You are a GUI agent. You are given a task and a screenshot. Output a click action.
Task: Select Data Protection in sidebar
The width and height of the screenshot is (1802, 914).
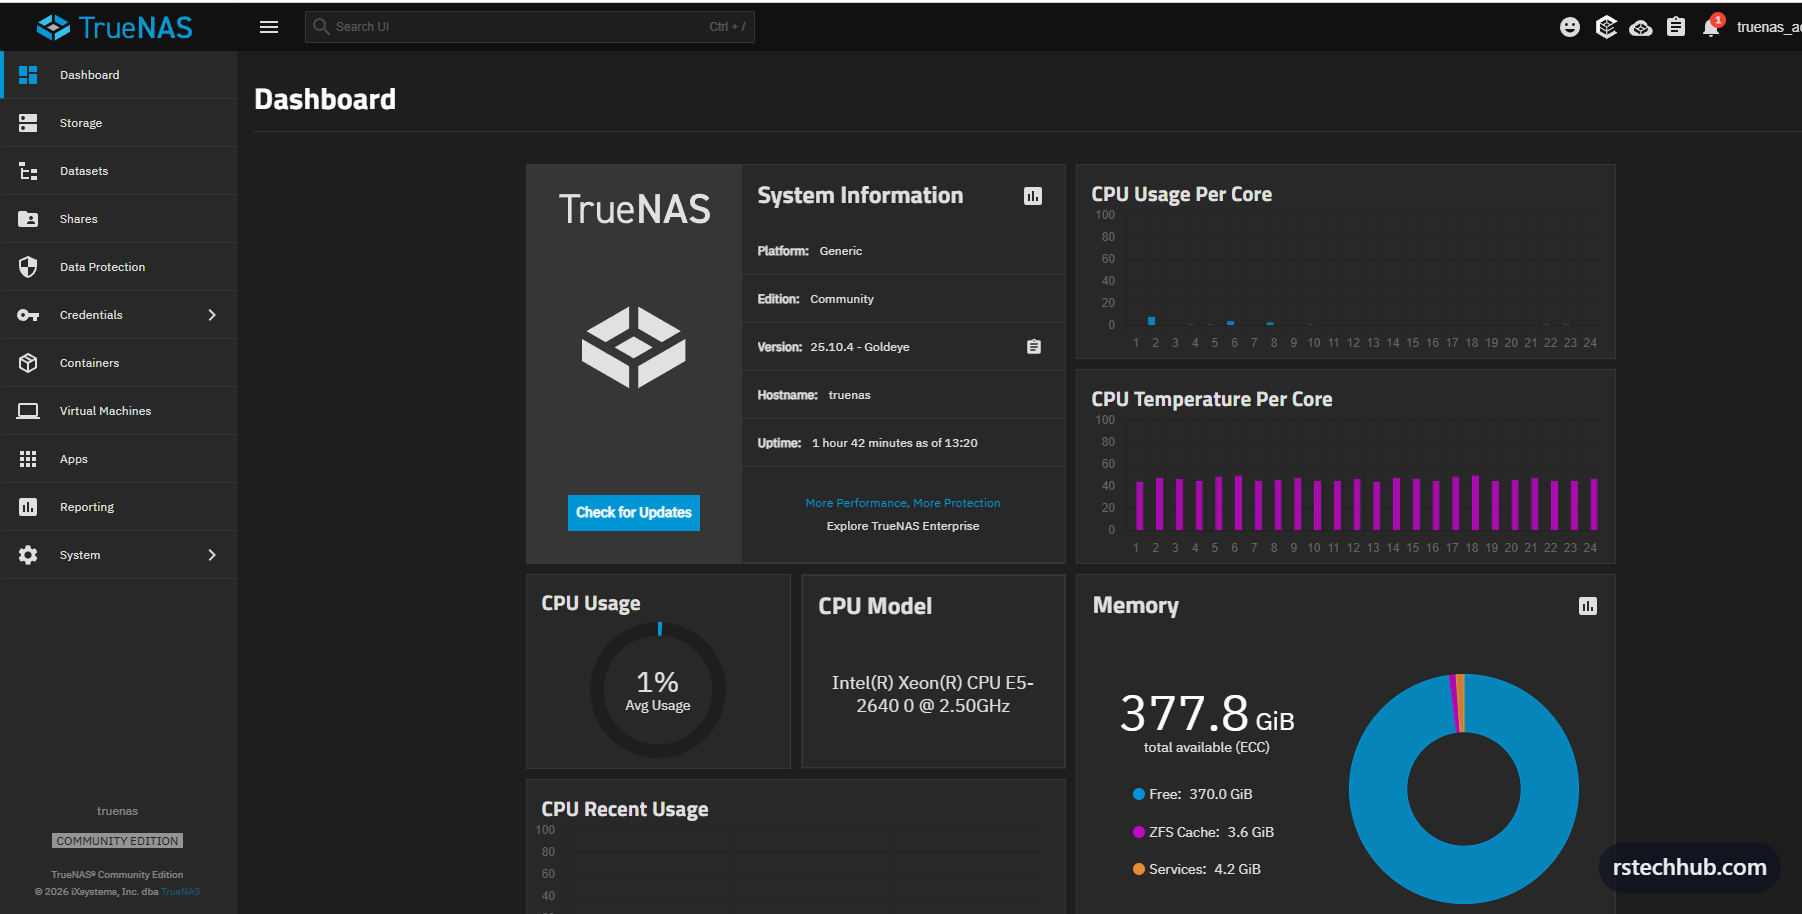click(119, 267)
